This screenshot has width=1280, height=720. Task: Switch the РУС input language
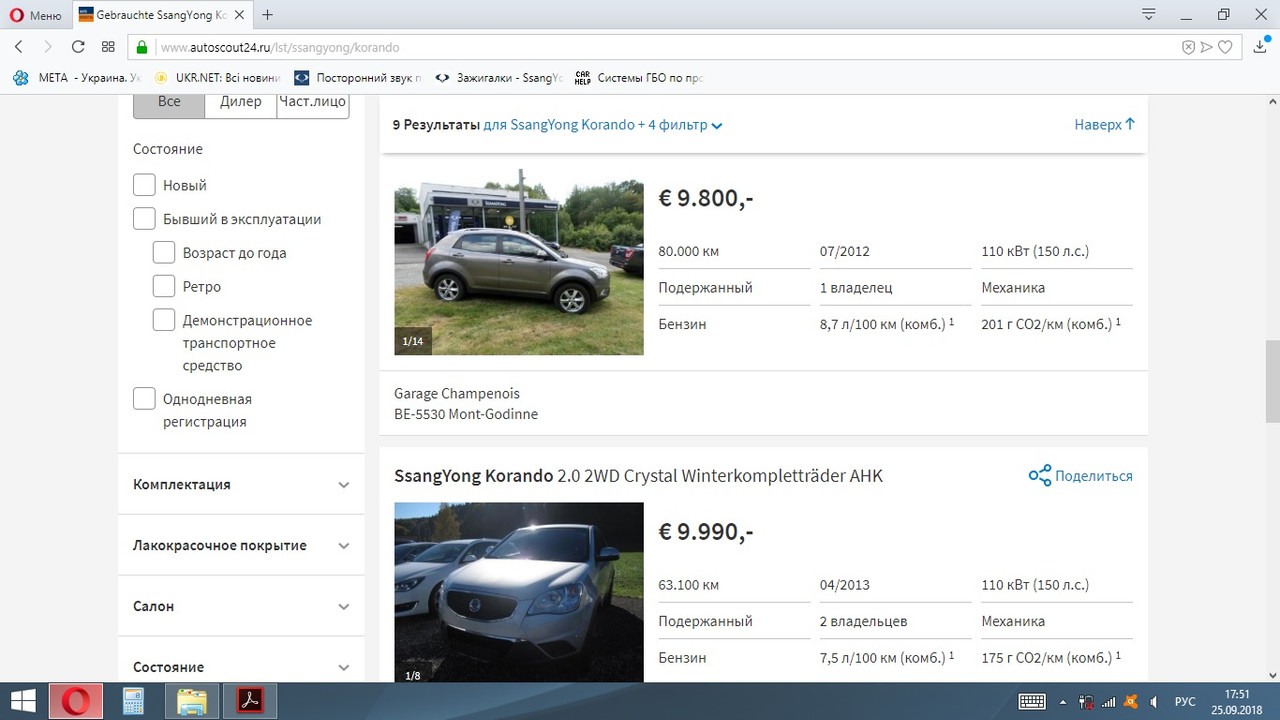pyautogui.click(x=1185, y=701)
